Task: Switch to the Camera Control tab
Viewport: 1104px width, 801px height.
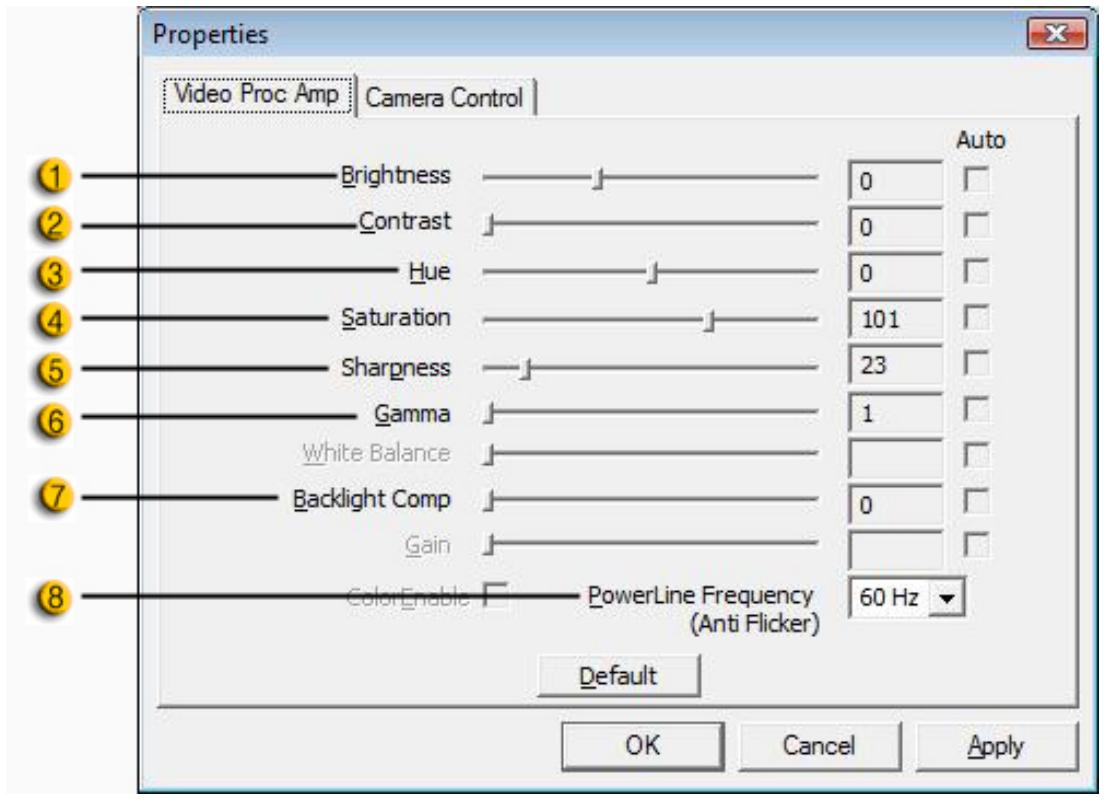Action: (x=444, y=97)
